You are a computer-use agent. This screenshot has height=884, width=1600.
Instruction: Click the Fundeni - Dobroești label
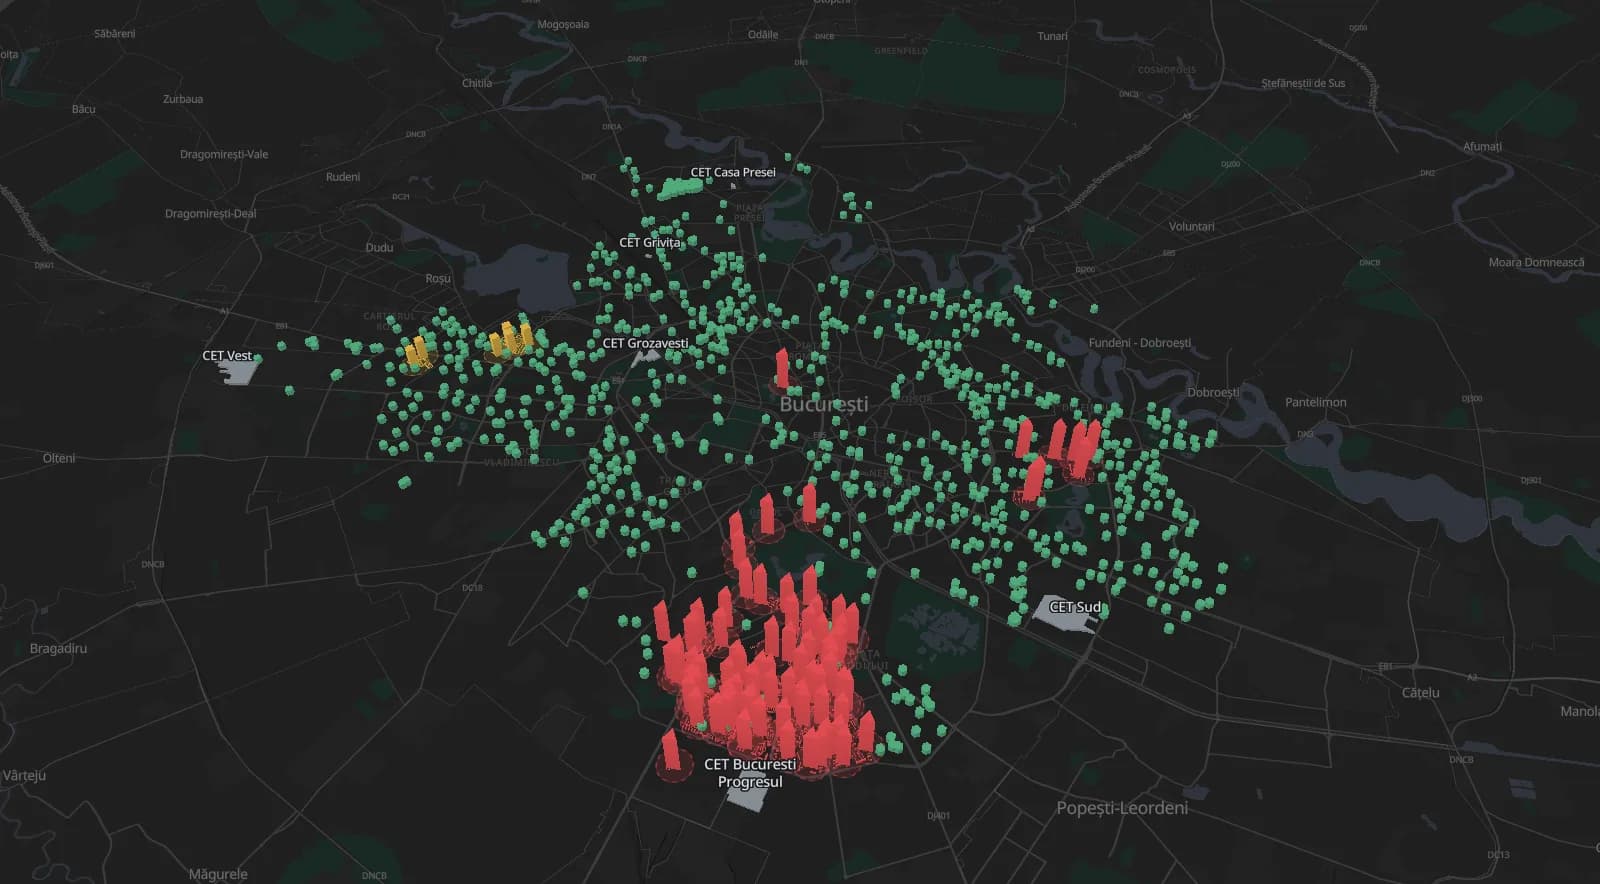click(x=1140, y=342)
